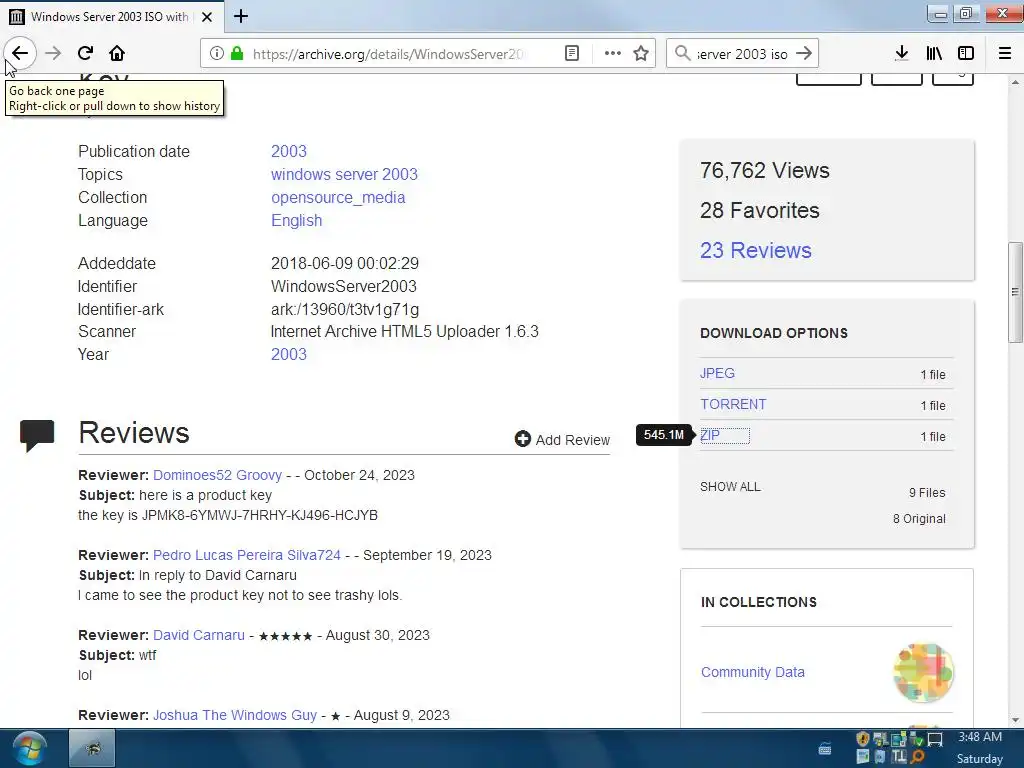Screen dimensions: 1024x768
Task: Click the '9 Files' count text
Action: point(927,493)
